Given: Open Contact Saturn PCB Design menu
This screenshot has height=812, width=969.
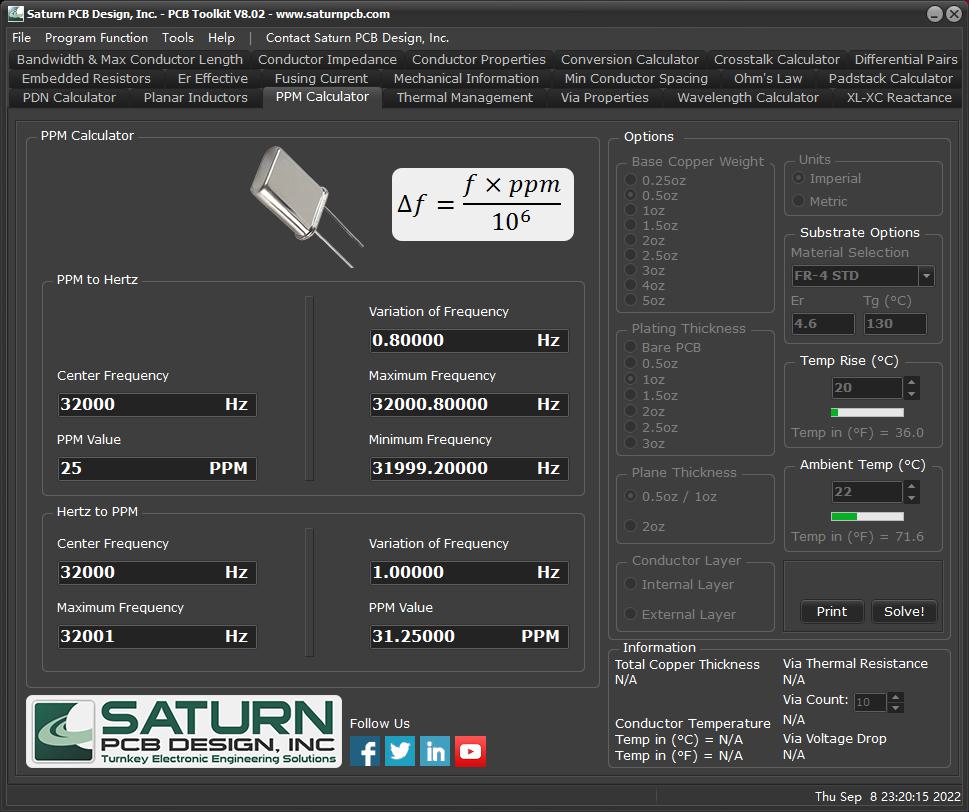Looking at the screenshot, I should tap(357, 38).
